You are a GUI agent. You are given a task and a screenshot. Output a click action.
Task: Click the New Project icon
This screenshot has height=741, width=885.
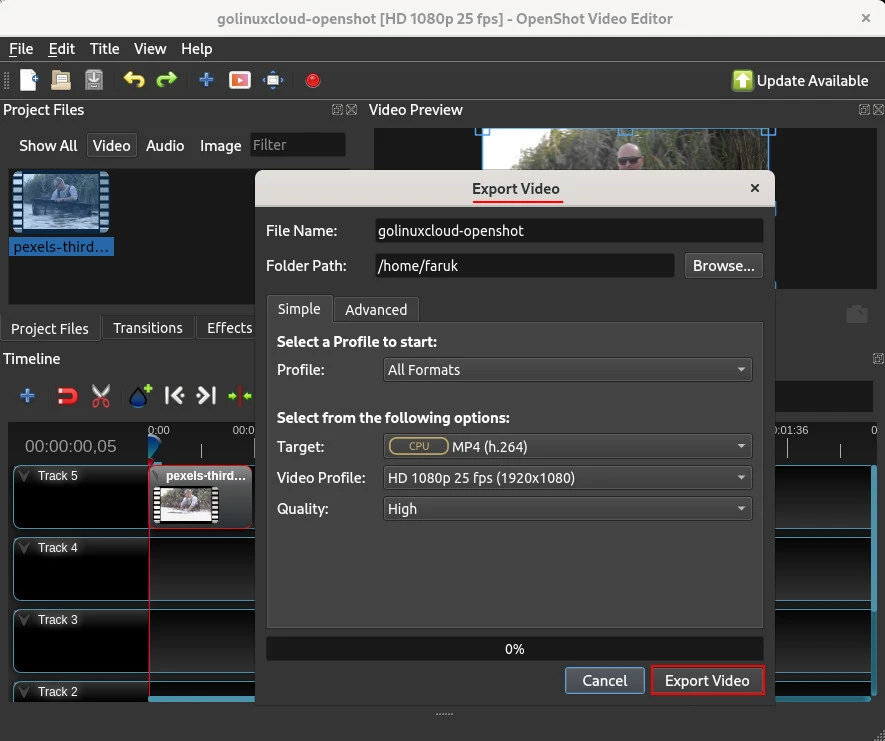pos(29,80)
